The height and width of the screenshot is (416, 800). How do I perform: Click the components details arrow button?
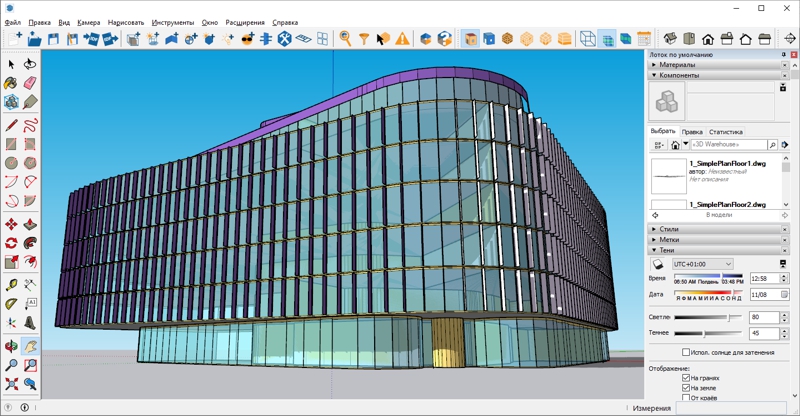(x=785, y=145)
